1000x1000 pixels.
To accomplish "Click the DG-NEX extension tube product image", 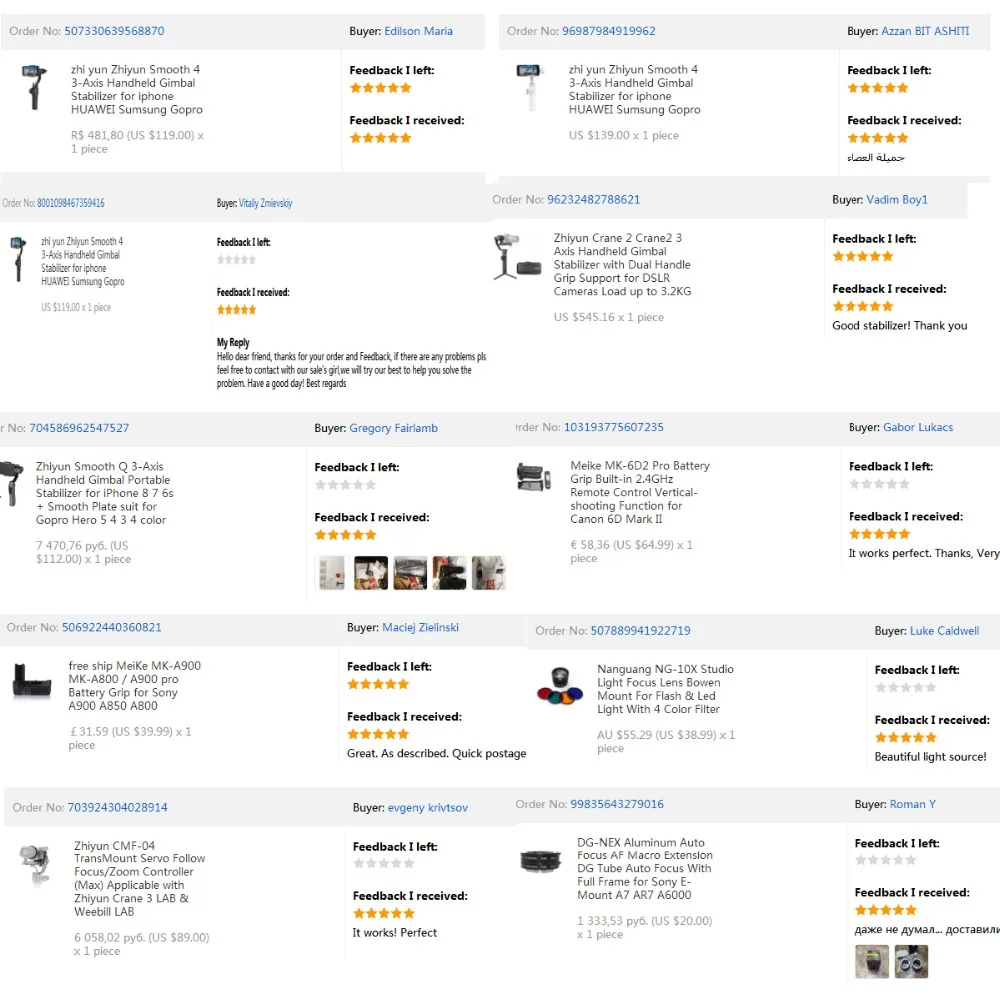I will [x=541, y=861].
